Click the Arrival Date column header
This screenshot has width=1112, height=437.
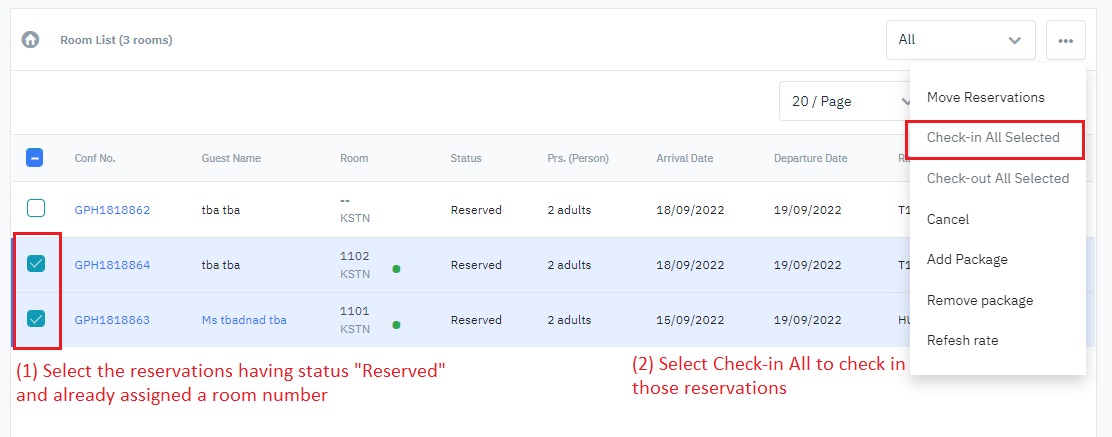point(684,158)
